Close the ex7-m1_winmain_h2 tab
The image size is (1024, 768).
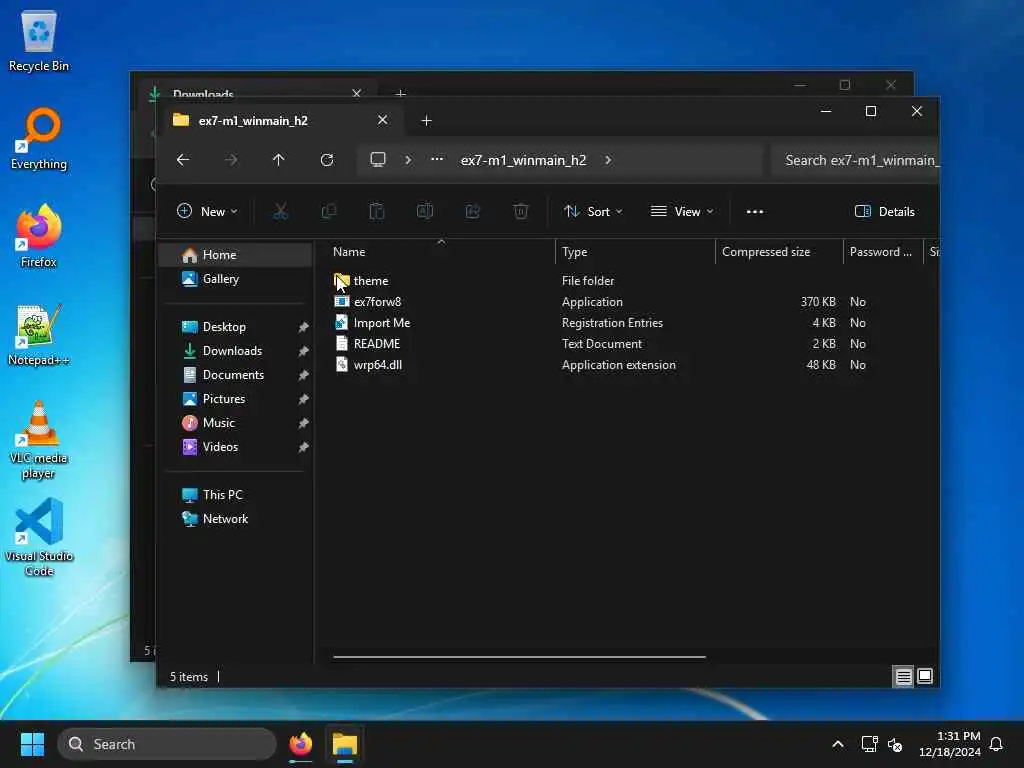[383, 120]
